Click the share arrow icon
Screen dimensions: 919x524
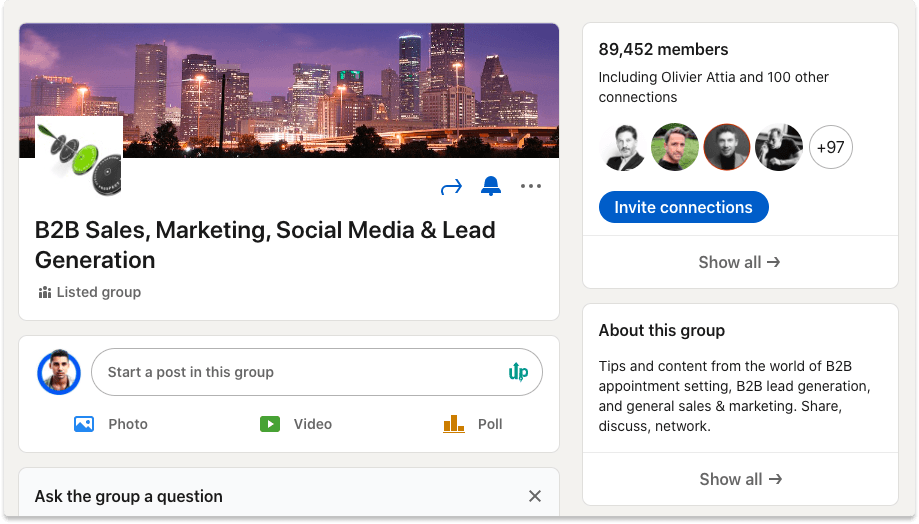[452, 187]
